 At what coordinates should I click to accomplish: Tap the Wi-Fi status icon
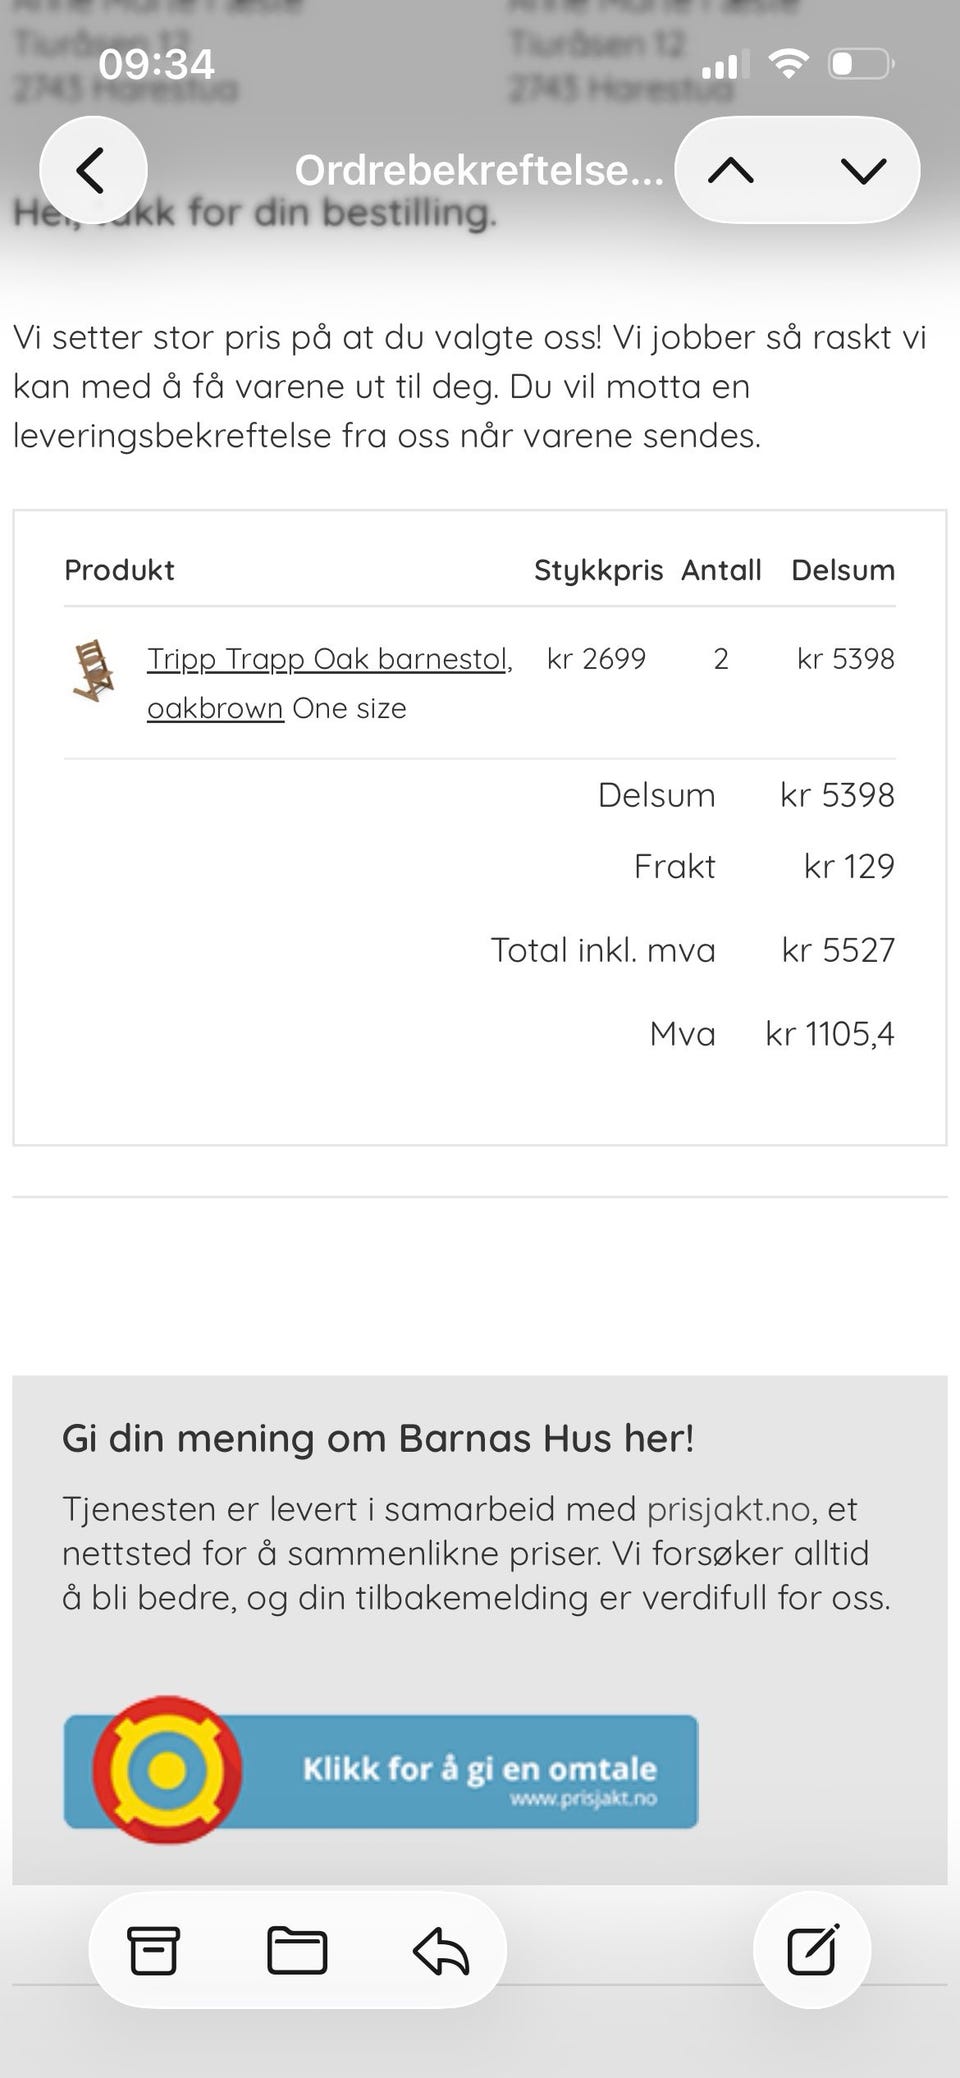(789, 64)
